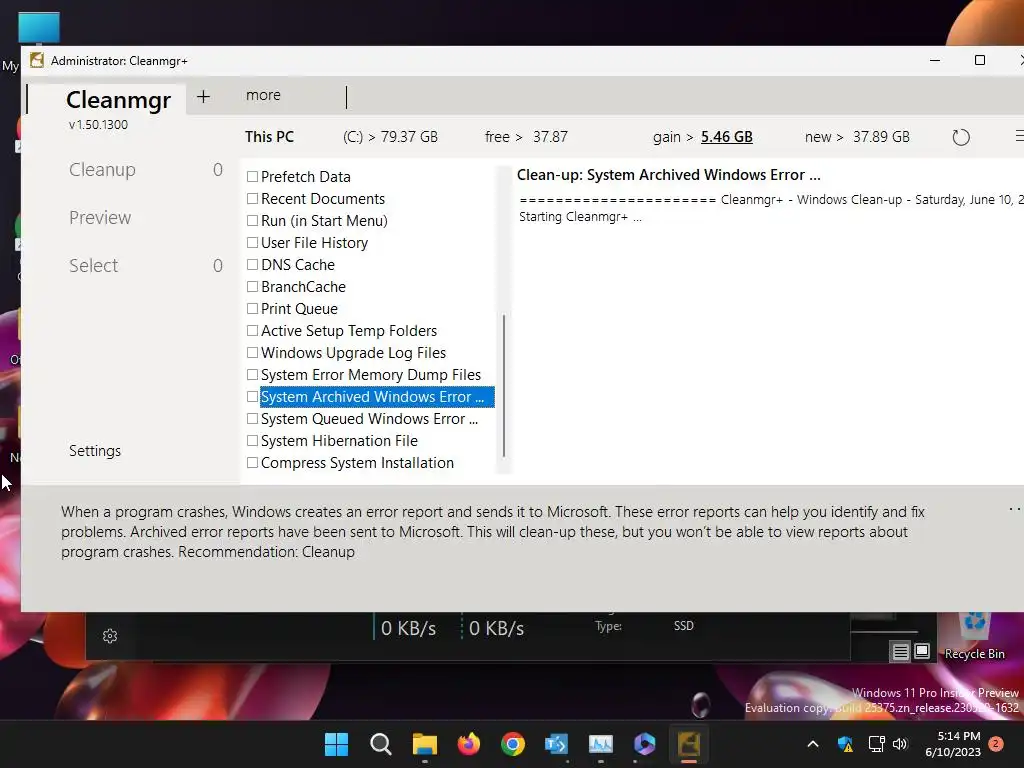Click the cleanup list vertical scrollbar
The image size is (1024, 768).
504,385
